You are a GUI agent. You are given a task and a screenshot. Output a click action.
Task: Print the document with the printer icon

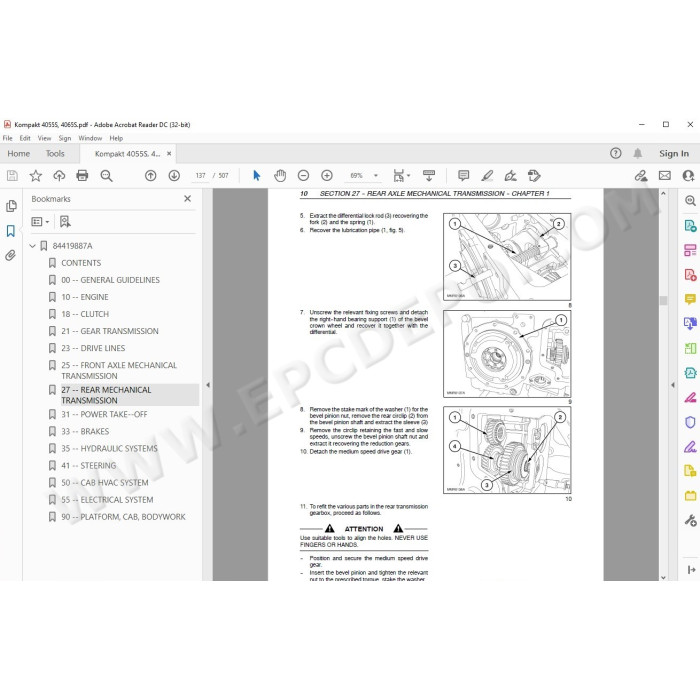coord(82,175)
